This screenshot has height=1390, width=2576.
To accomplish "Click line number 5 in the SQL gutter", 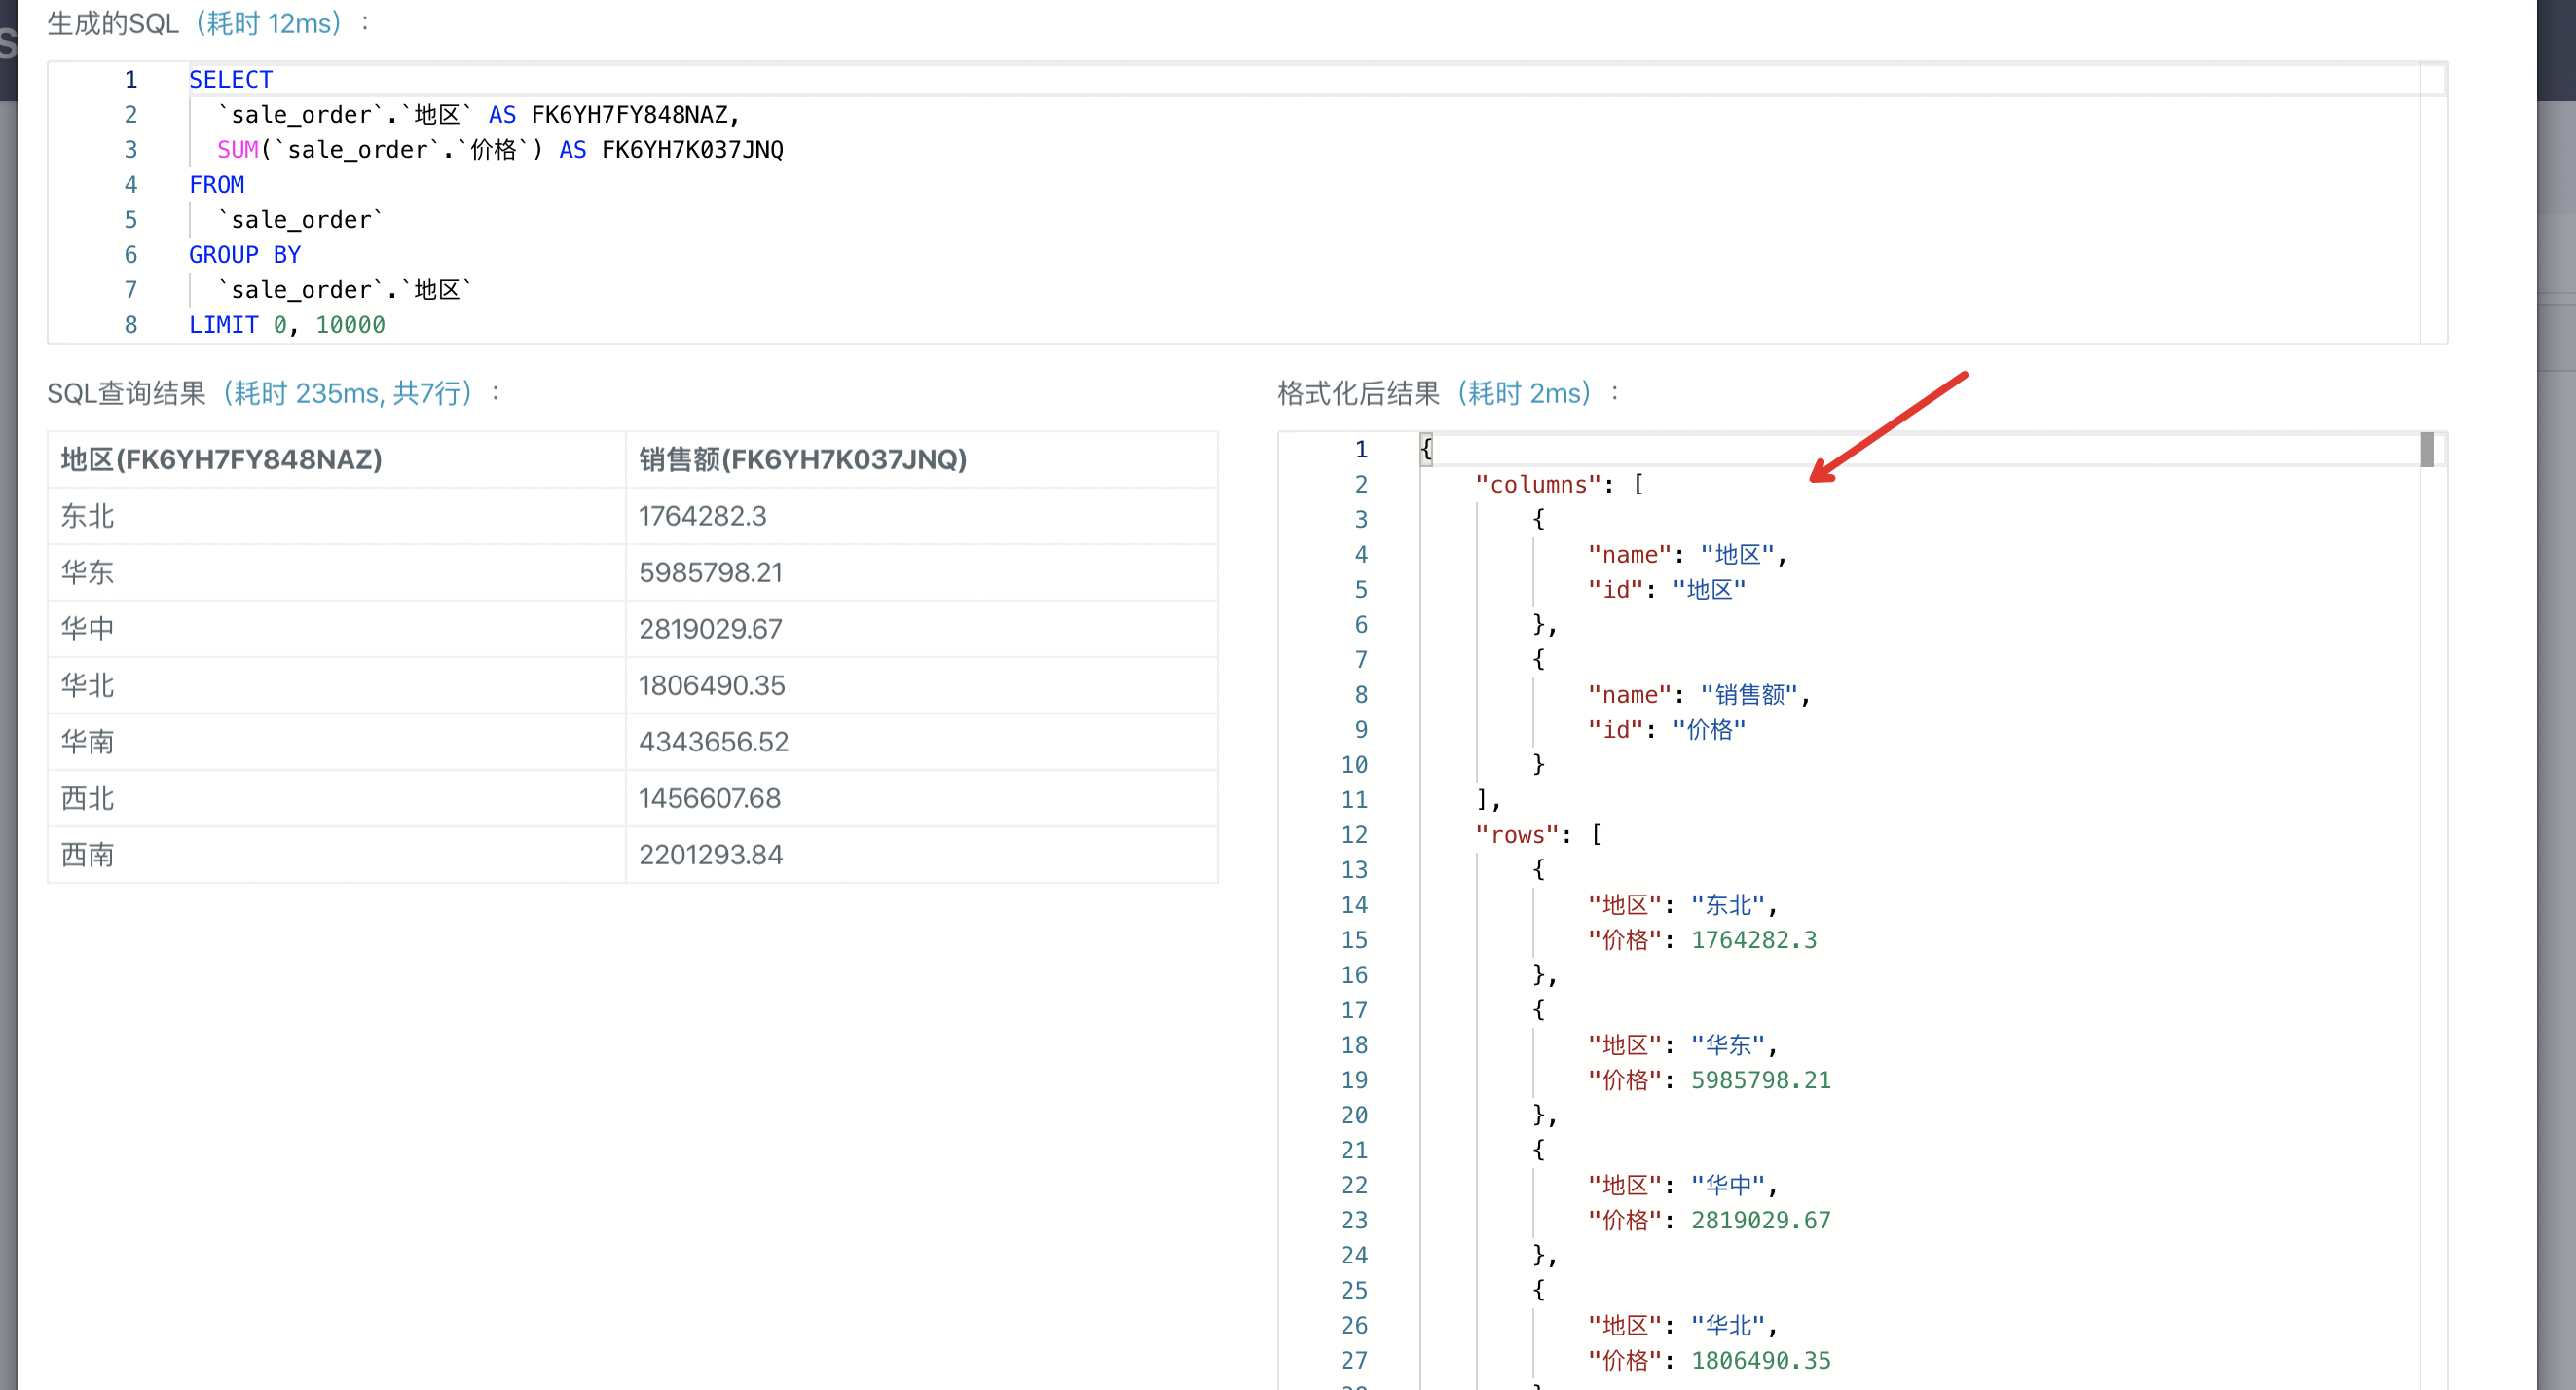I will pyautogui.click(x=130, y=219).
